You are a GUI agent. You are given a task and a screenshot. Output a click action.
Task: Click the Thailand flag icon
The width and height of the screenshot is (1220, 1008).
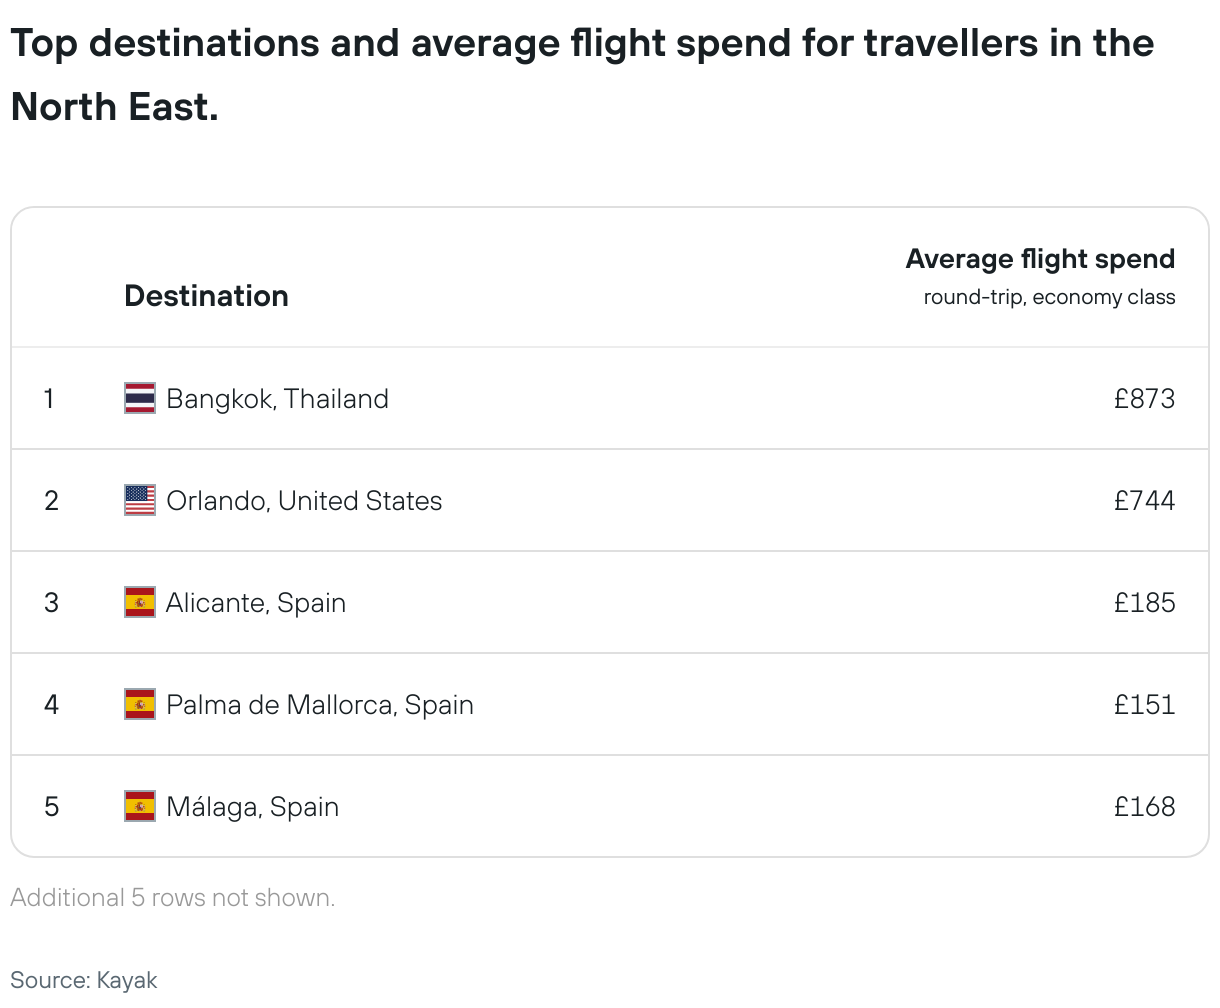point(139,398)
